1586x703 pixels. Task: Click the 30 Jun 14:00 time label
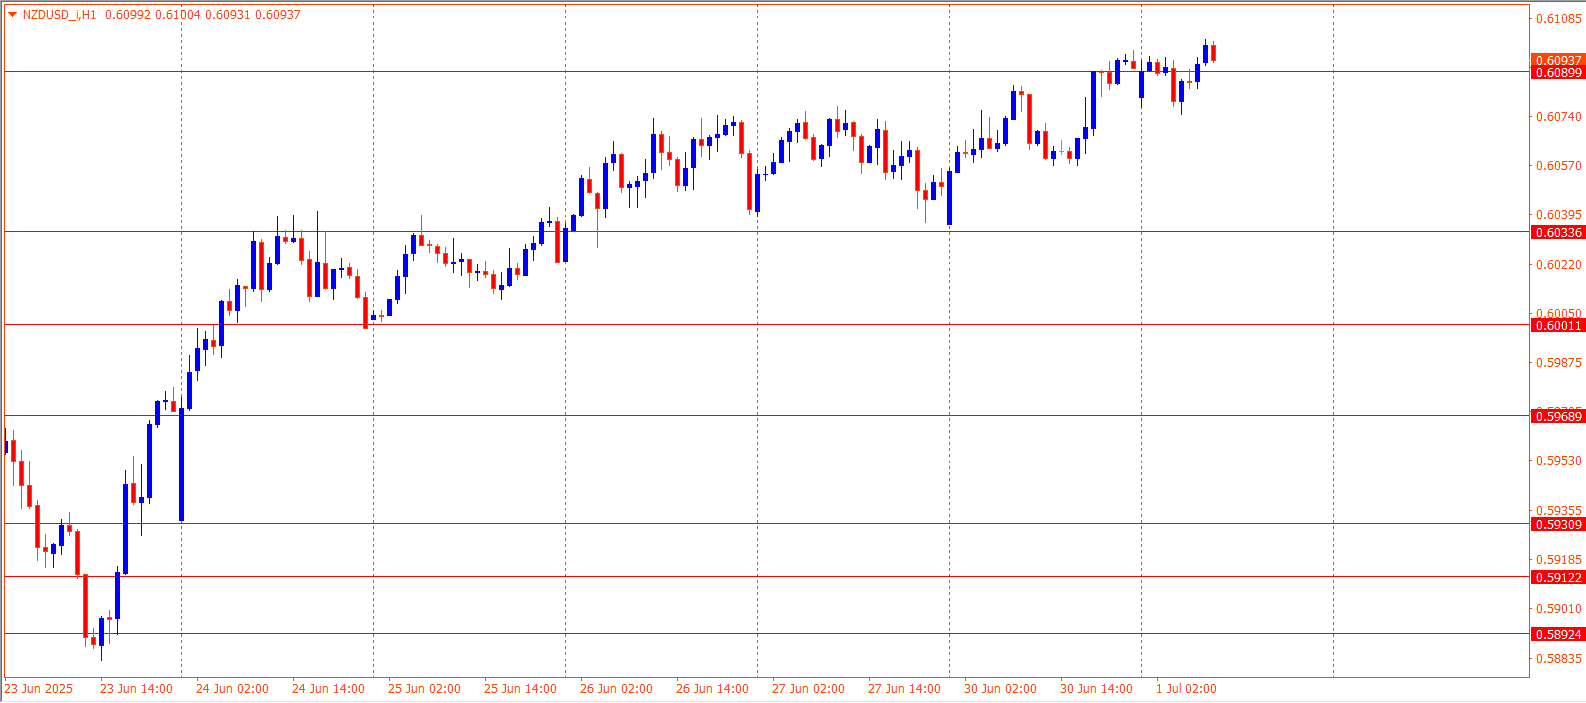tap(1096, 689)
